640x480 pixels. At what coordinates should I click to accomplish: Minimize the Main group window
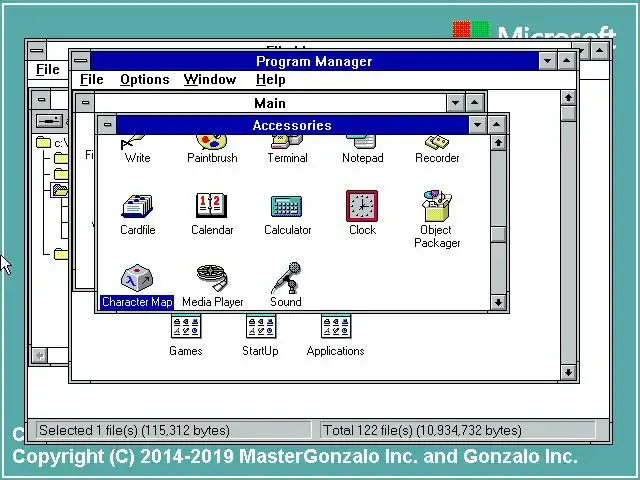click(456, 103)
